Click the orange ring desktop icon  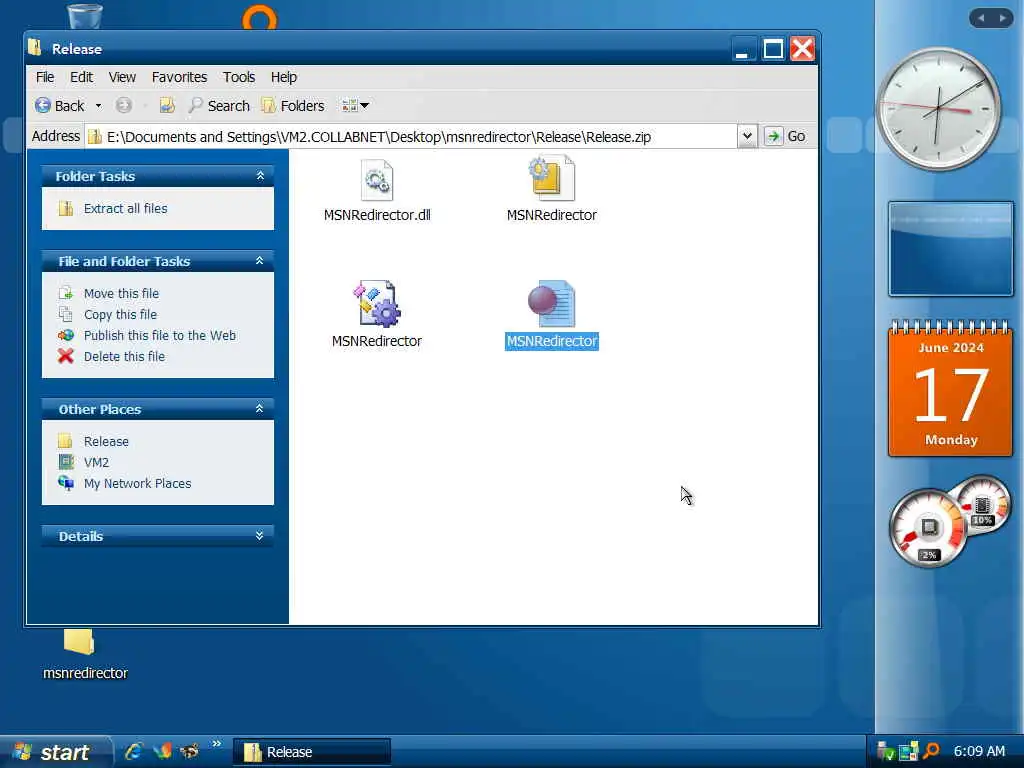260,17
